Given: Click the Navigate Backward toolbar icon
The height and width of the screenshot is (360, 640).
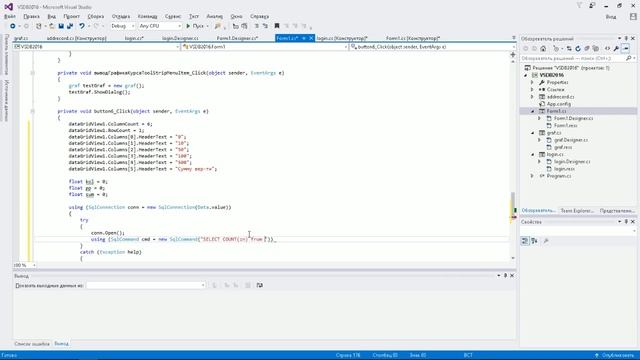Looking at the screenshot, I should point(13,26).
